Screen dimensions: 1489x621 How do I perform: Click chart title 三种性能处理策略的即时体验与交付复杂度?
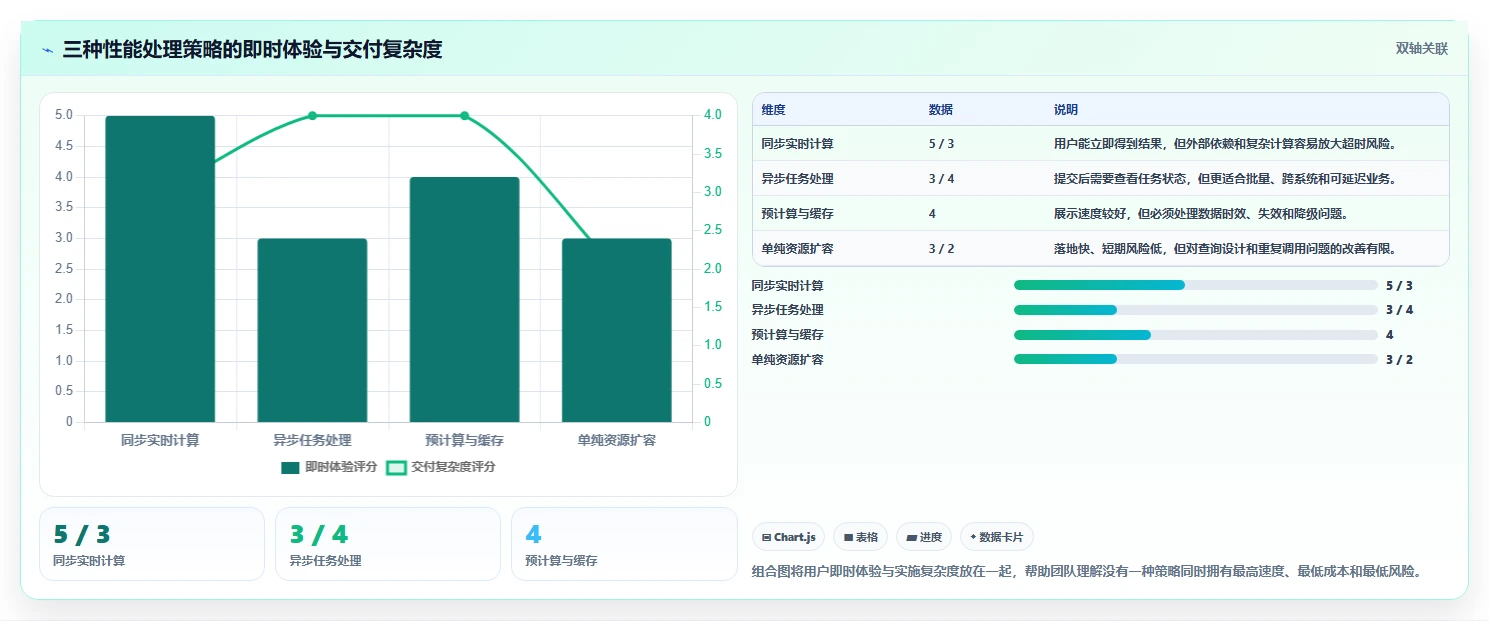(x=252, y=49)
